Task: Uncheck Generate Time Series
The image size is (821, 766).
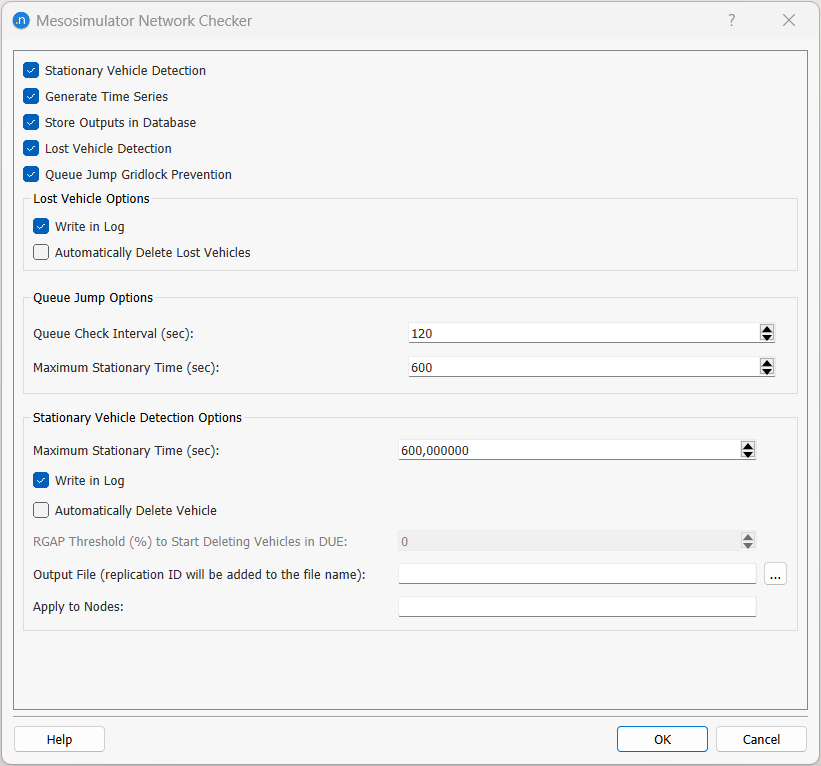Action: click(x=30, y=96)
